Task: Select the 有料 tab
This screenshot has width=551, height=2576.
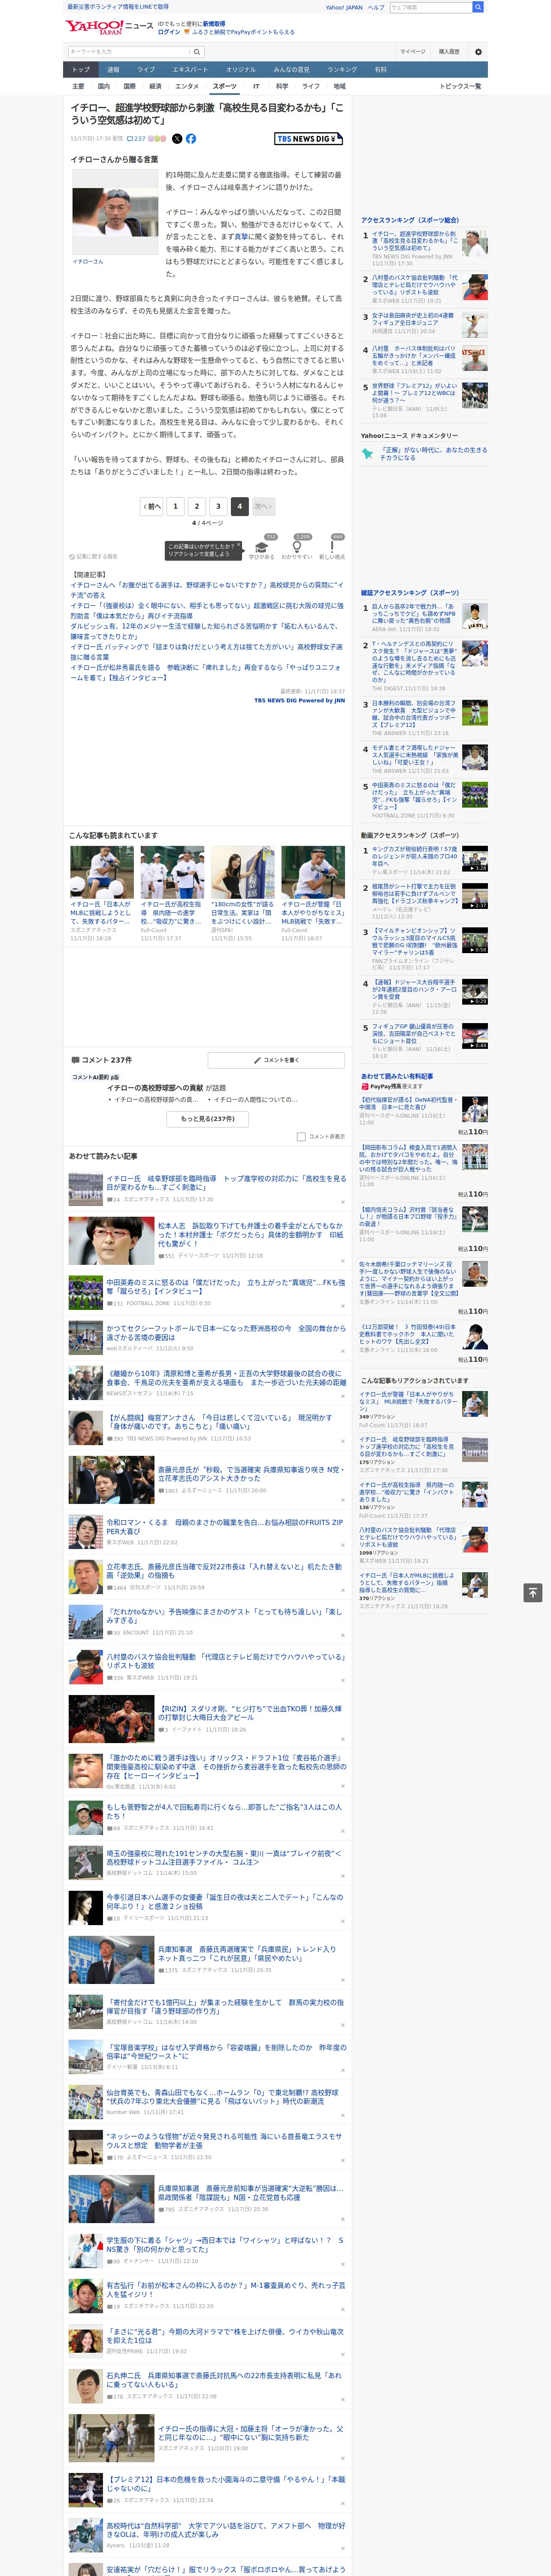Action: [x=381, y=70]
